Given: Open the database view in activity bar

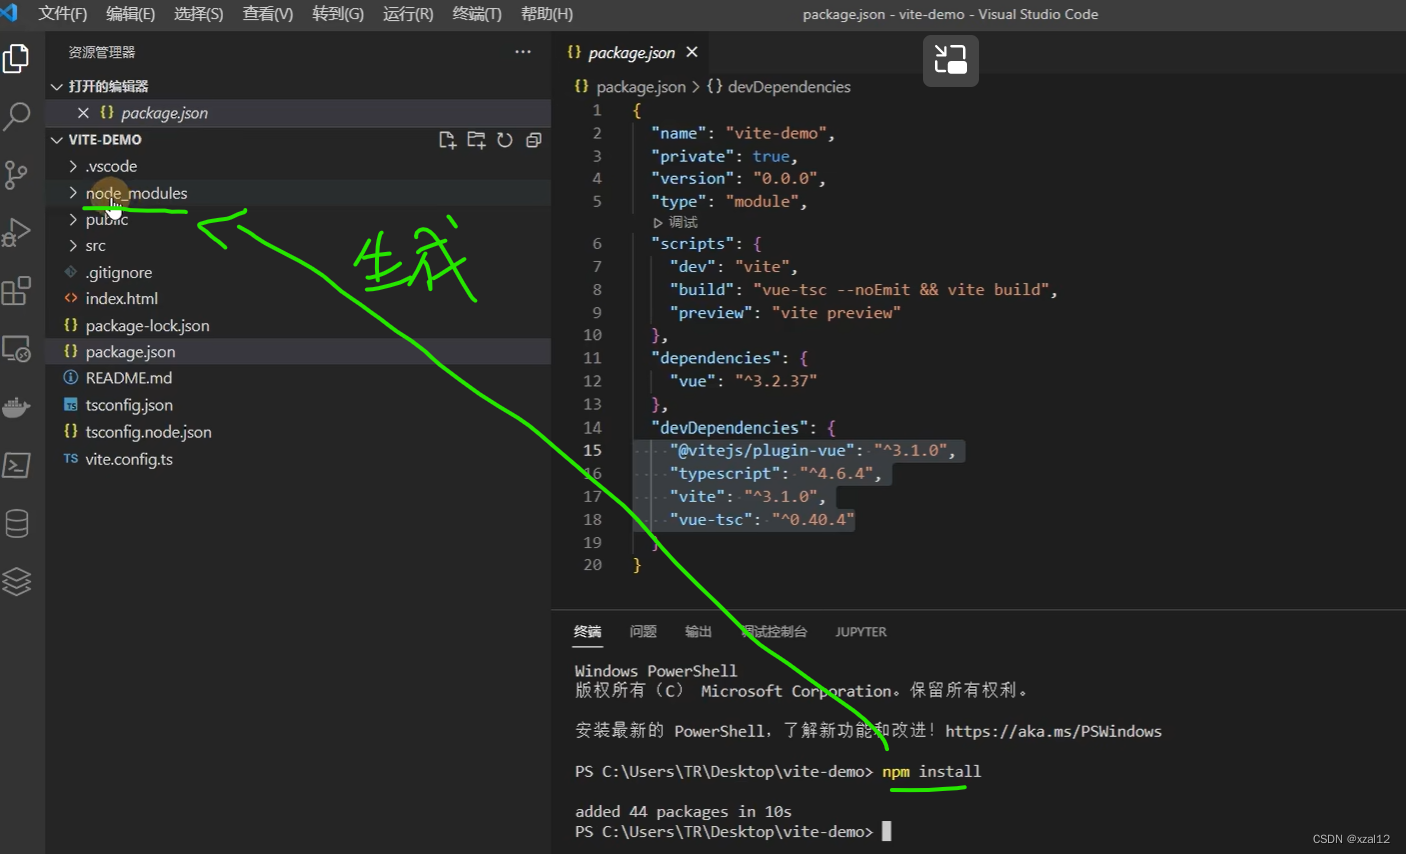Looking at the screenshot, I should pos(16,523).
